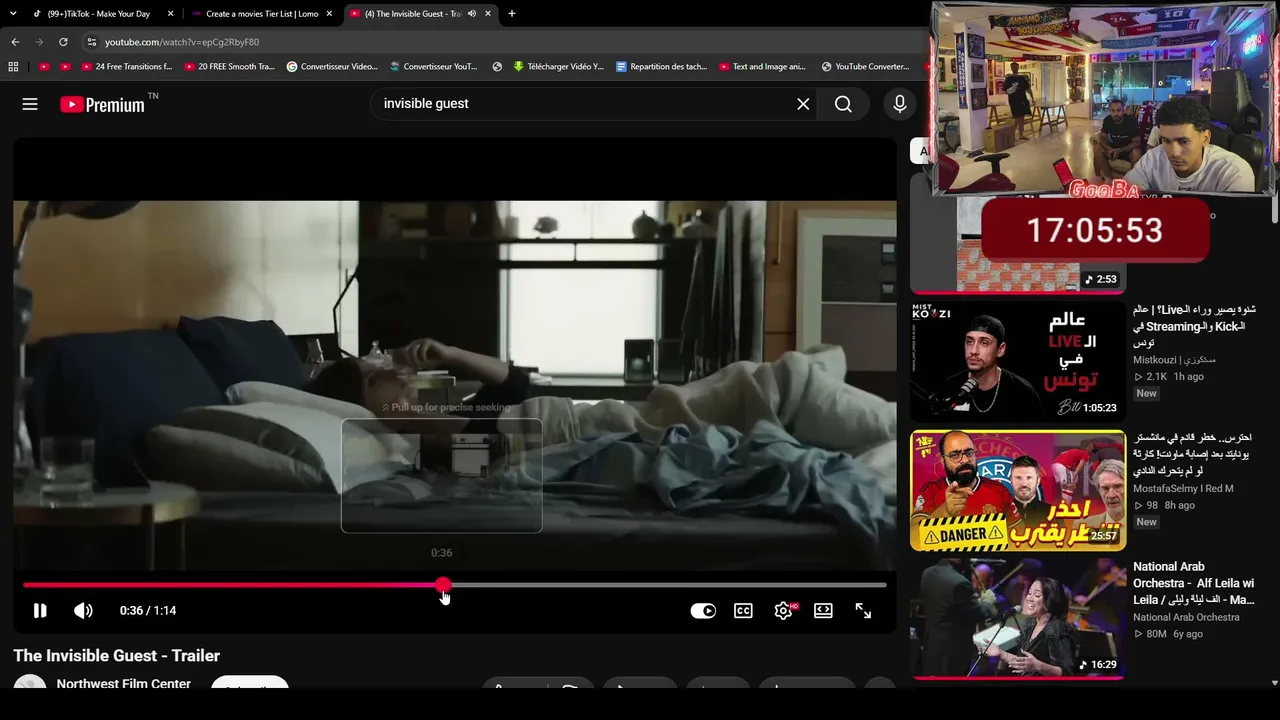Open Convertisseur Video bookmark
Image resolution: width=1280 pixels, height=720 pixels.
coord(332,67)
